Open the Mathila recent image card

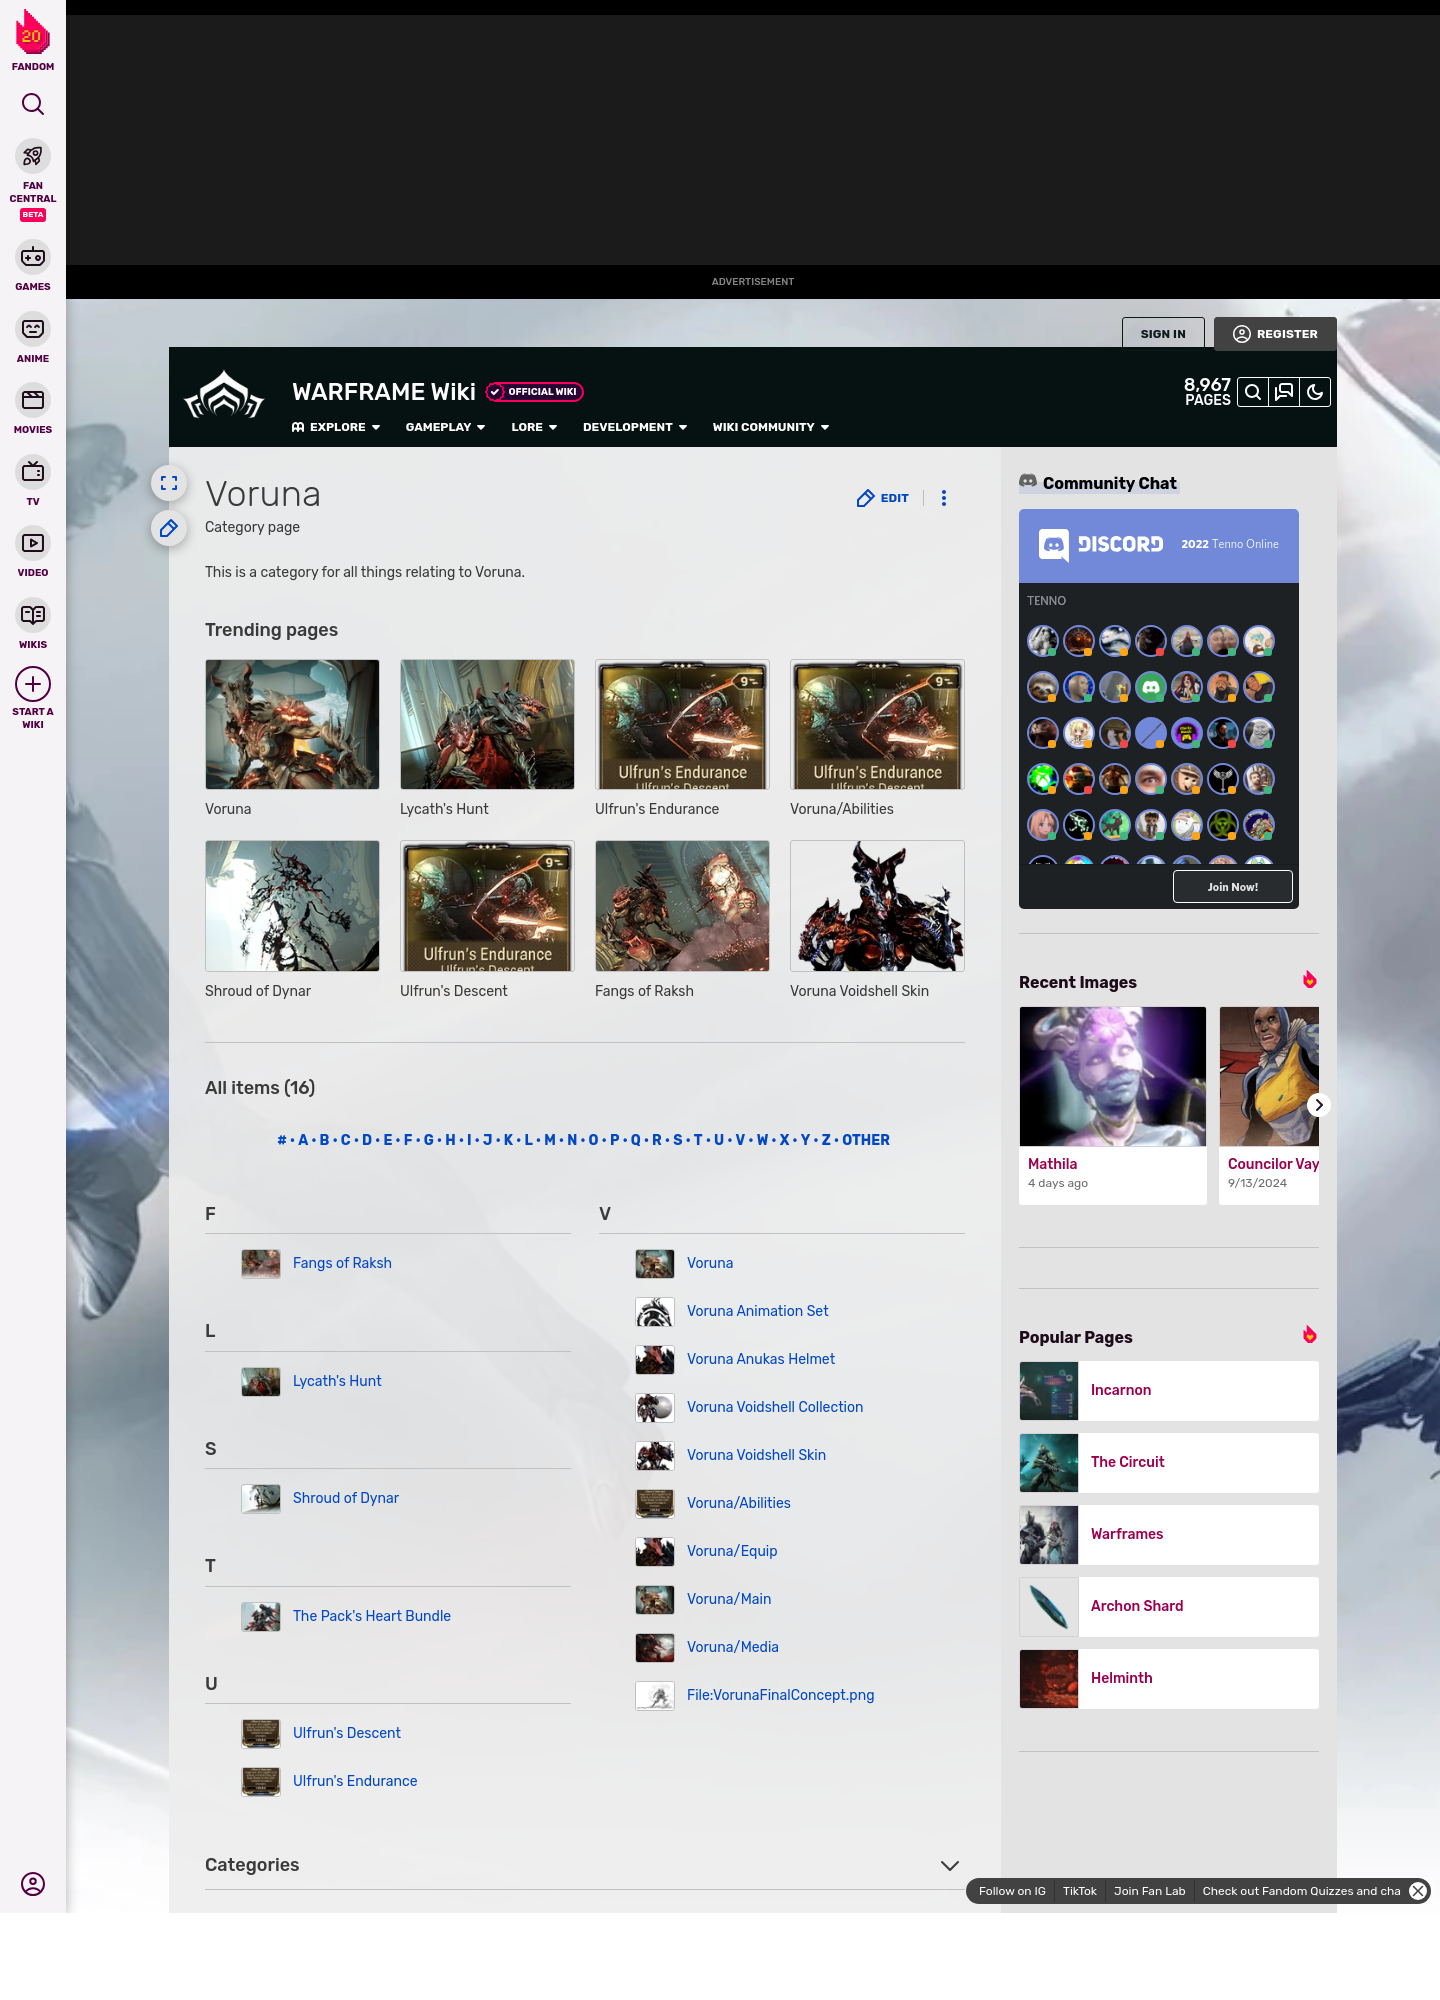tap(1113, 1105)
